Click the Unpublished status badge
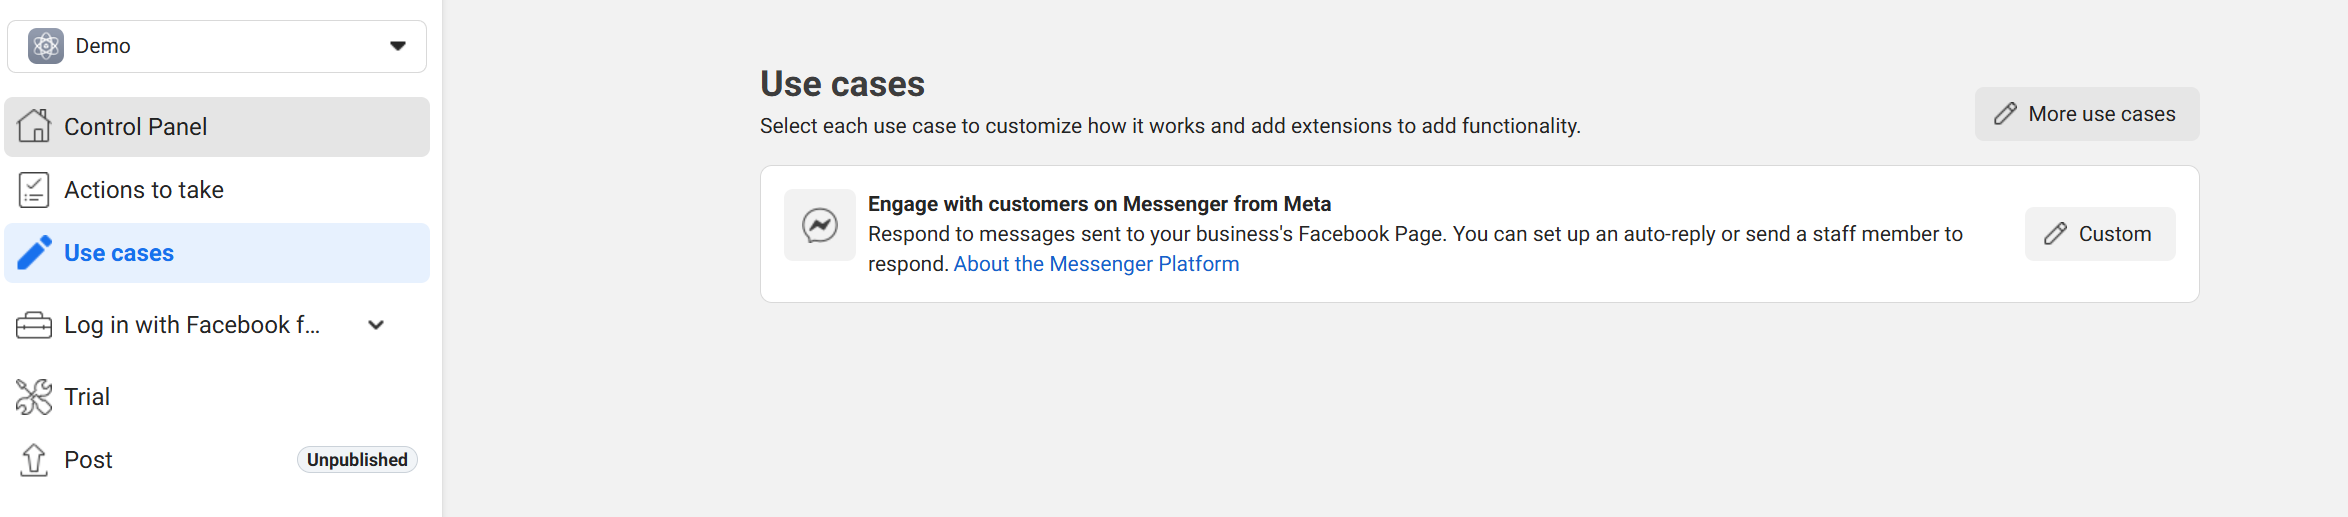The image size is (2348, 517). [357, 460]
